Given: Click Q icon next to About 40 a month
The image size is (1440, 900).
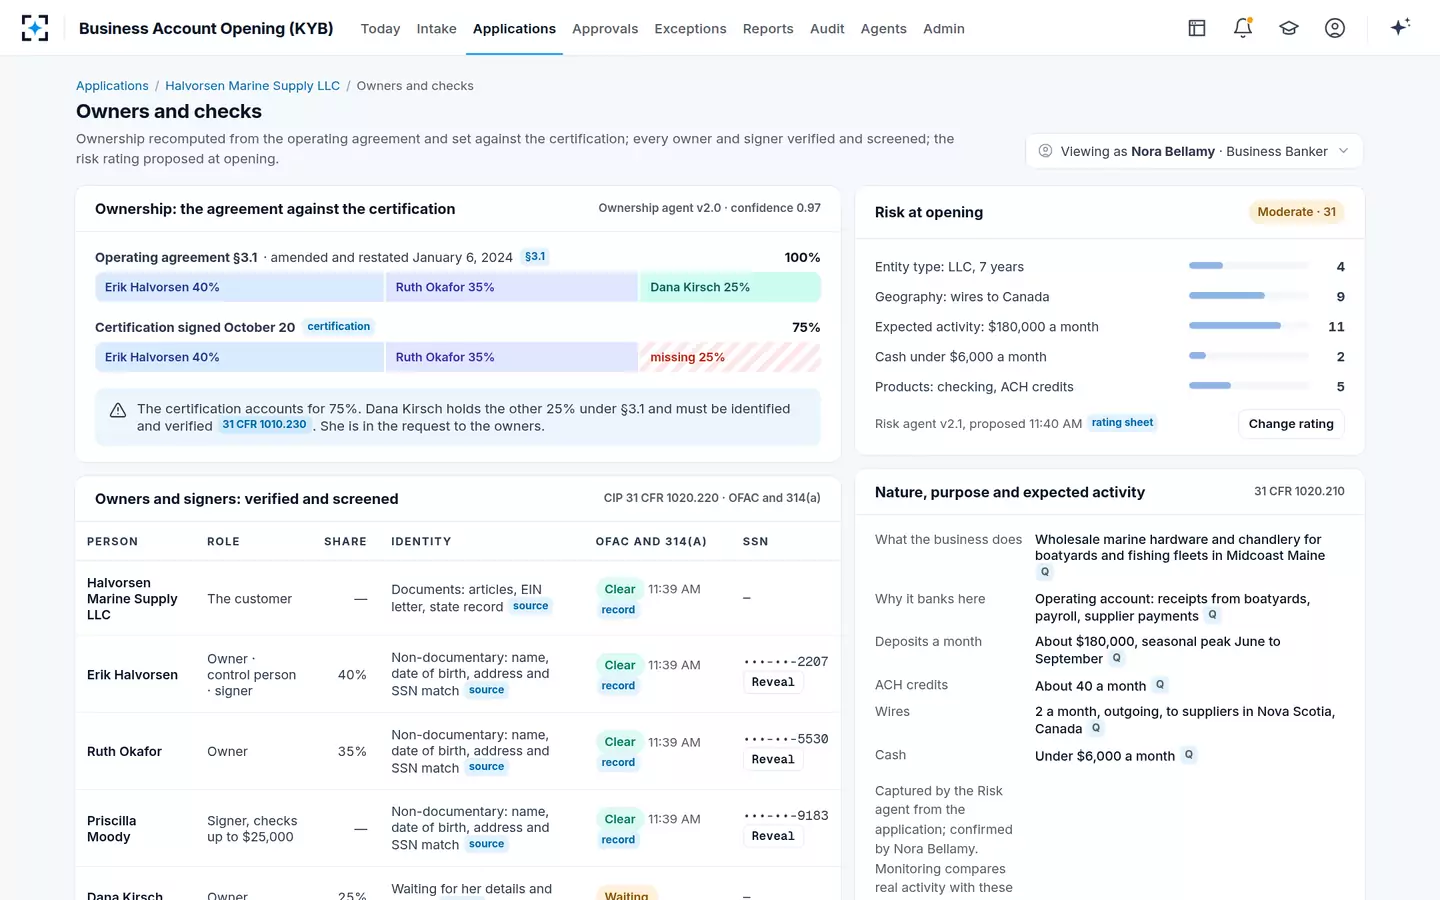Looking at the screenshot, I should 1160,685.
